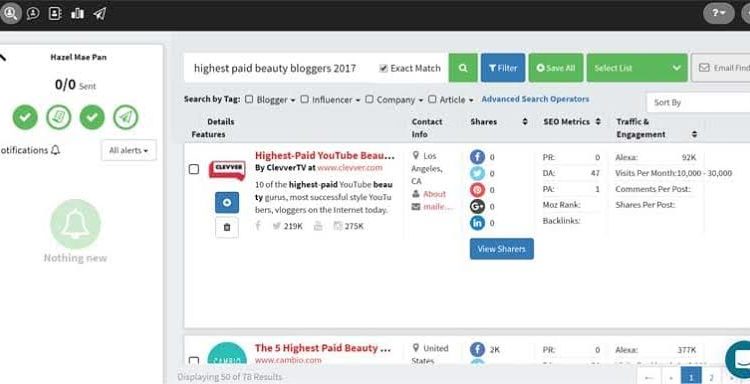
Task: Open the search magnifier icon in top bar
Action: click(x=10, y=13)
